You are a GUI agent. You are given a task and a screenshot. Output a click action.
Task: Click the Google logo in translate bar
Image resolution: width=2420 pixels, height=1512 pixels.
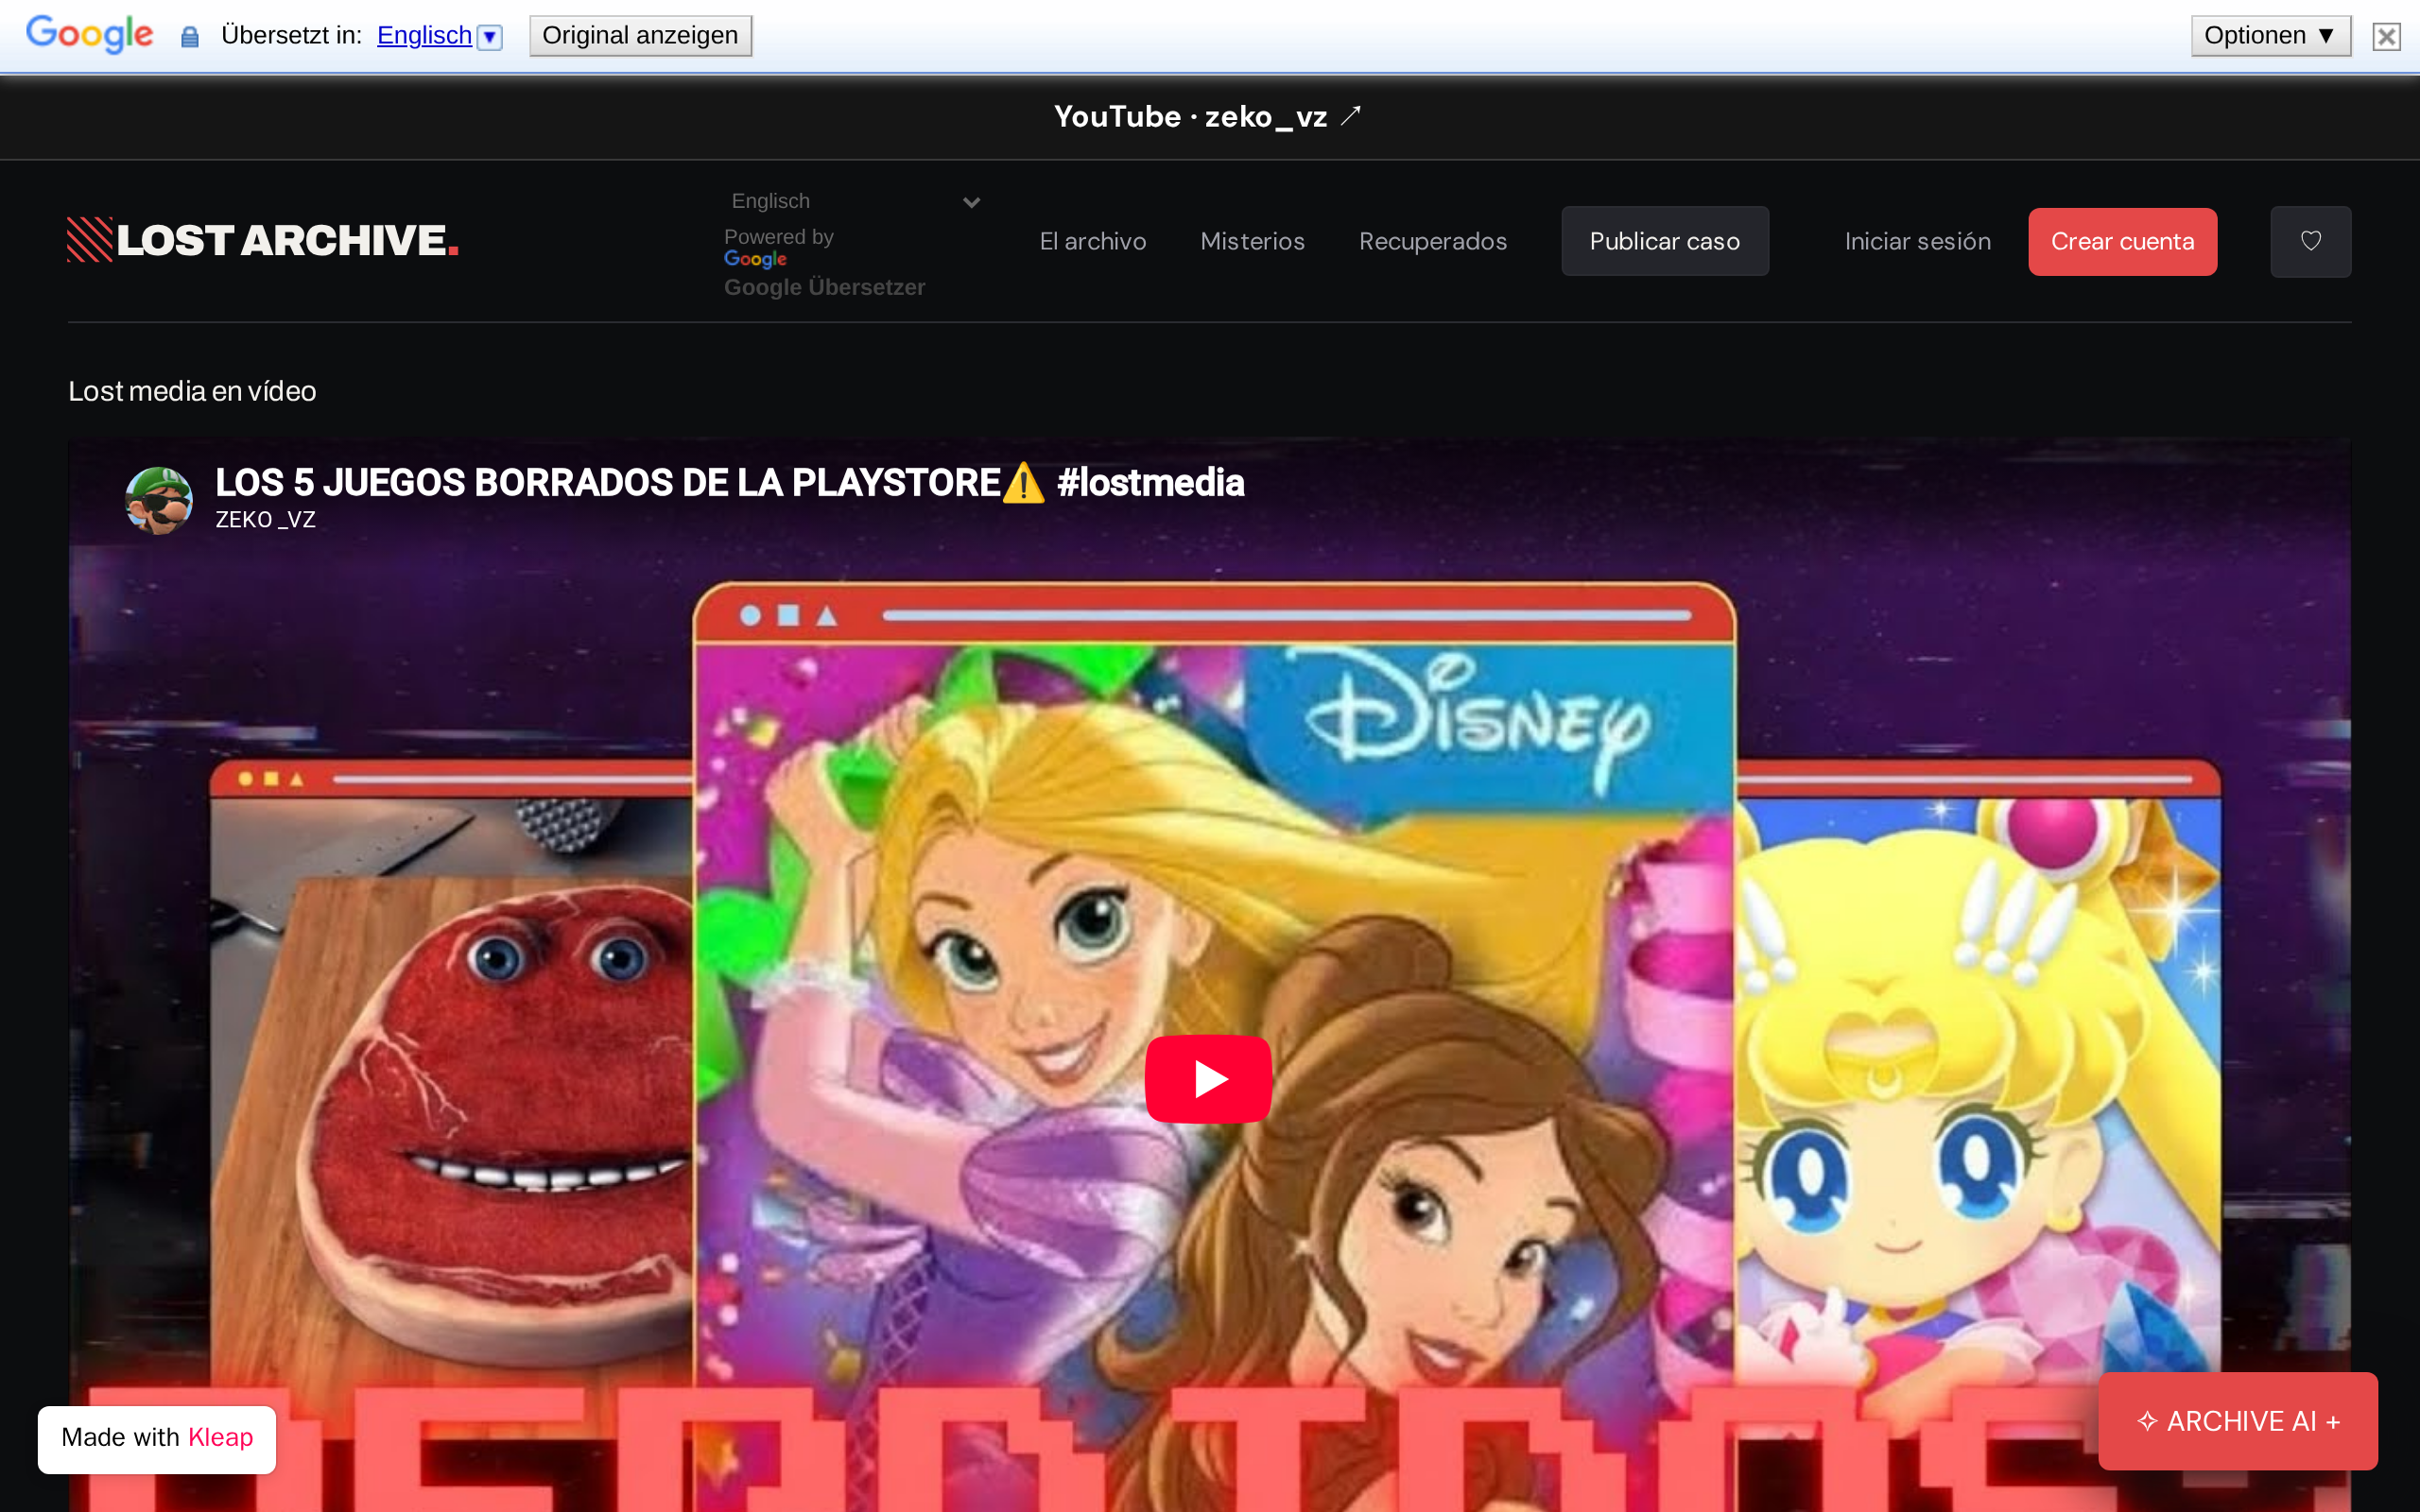coord(89,34)
